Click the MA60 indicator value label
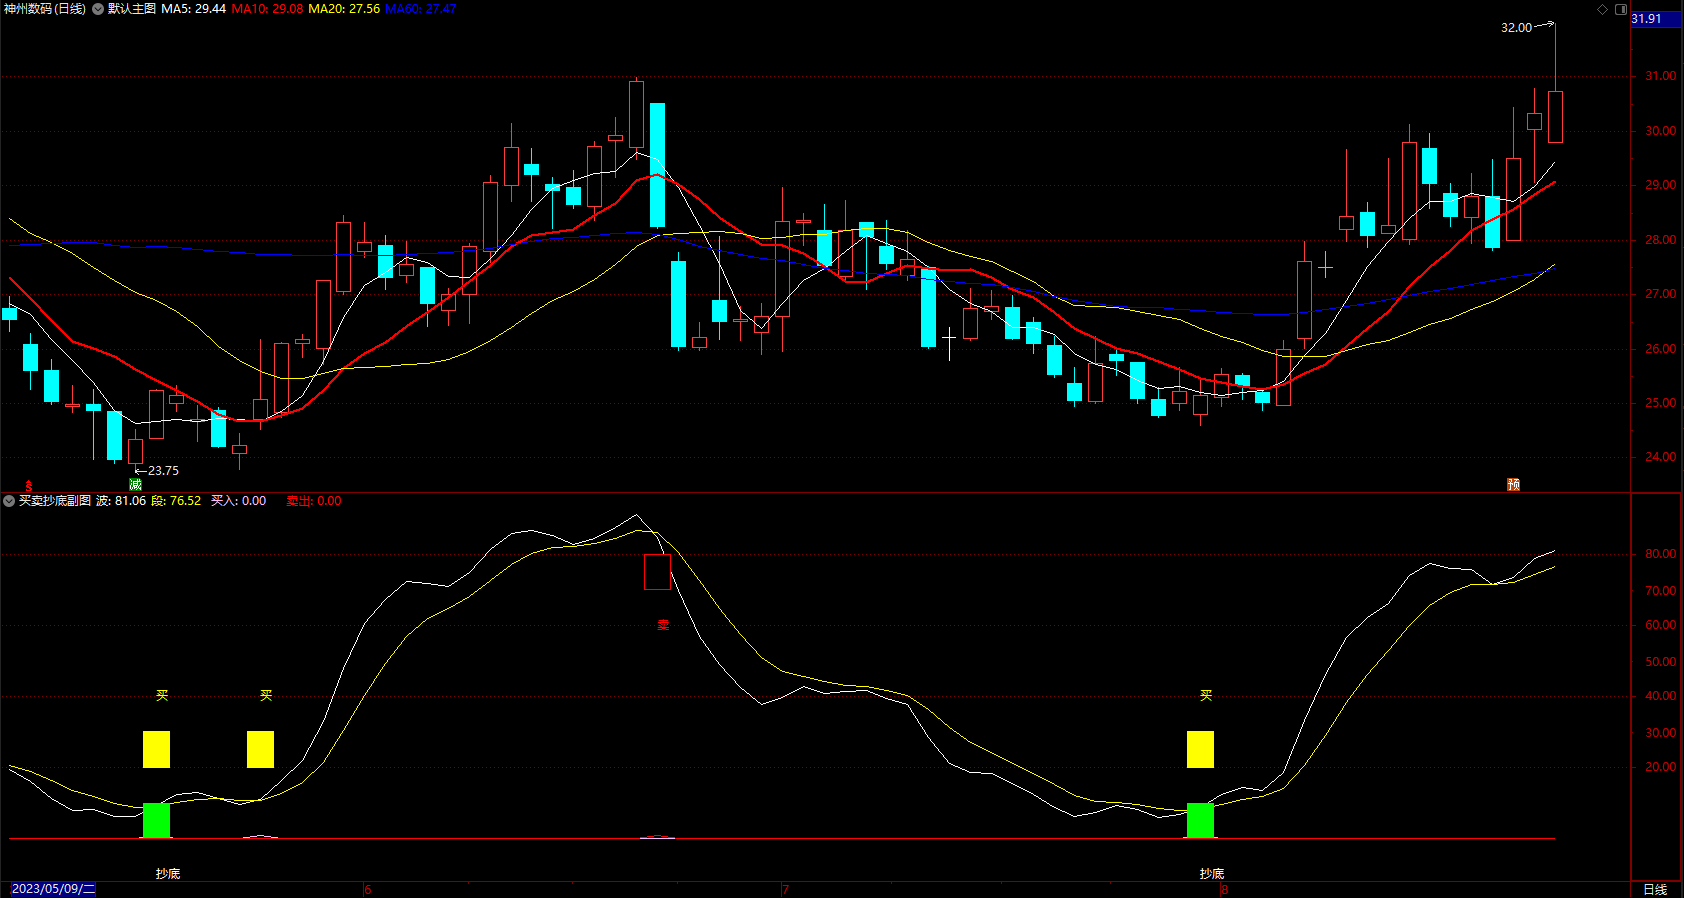1684x898 pixels. (421, 9)
